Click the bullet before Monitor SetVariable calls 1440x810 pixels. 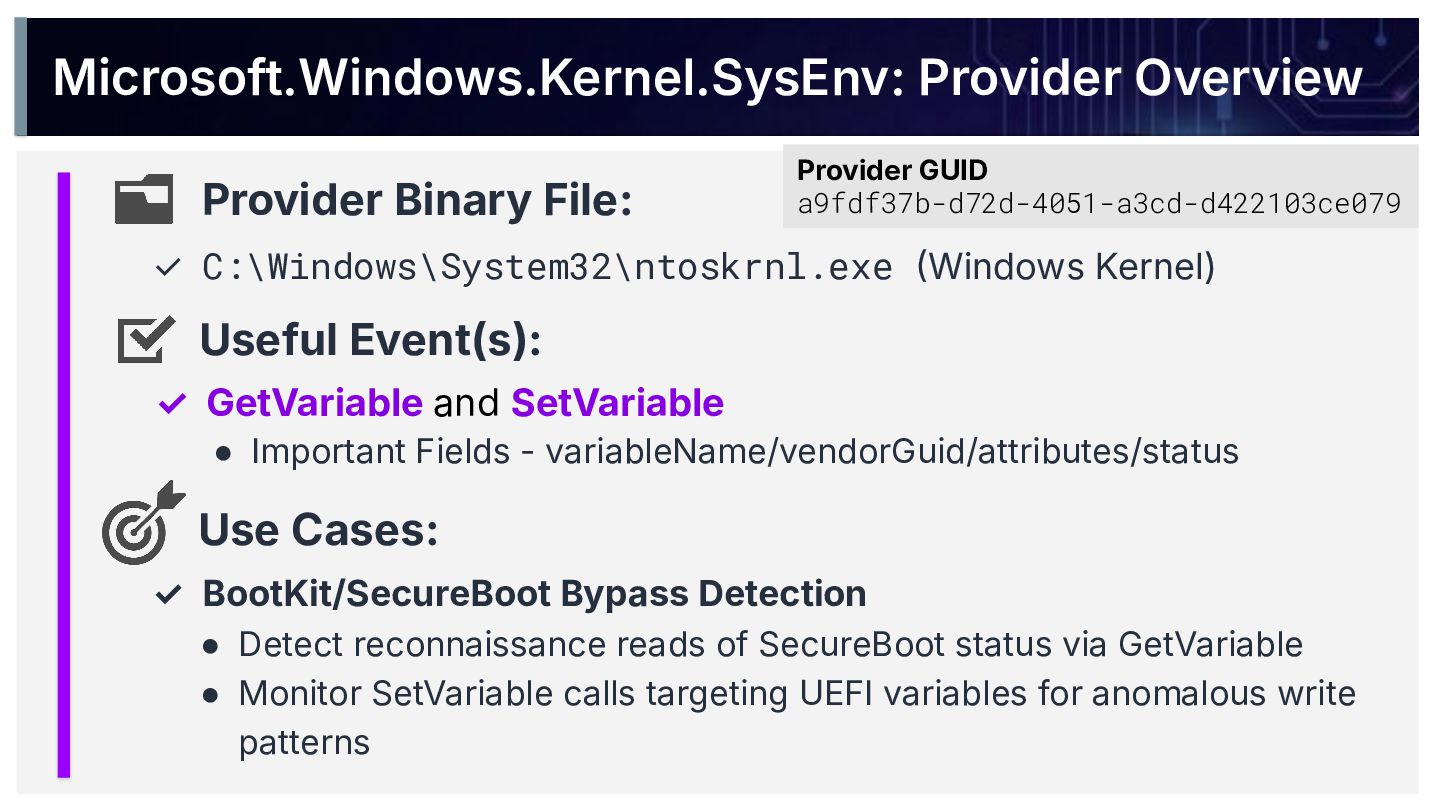(x=211, y=695)
